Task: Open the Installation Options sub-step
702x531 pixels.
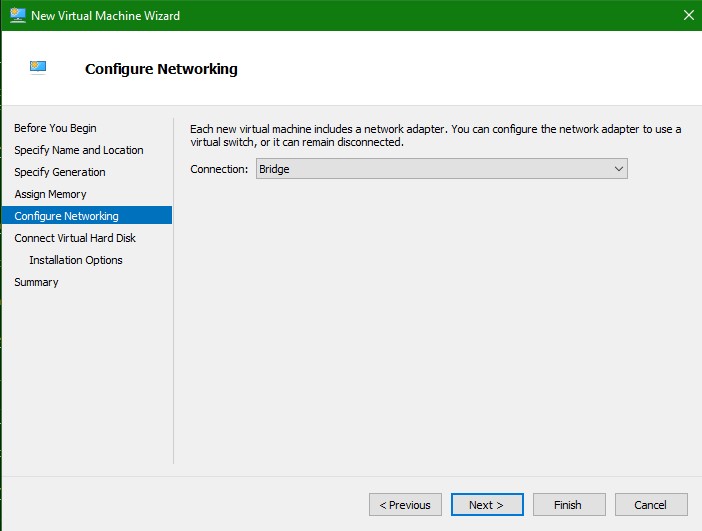Action: pyautogui.click(x=76, y=260)
